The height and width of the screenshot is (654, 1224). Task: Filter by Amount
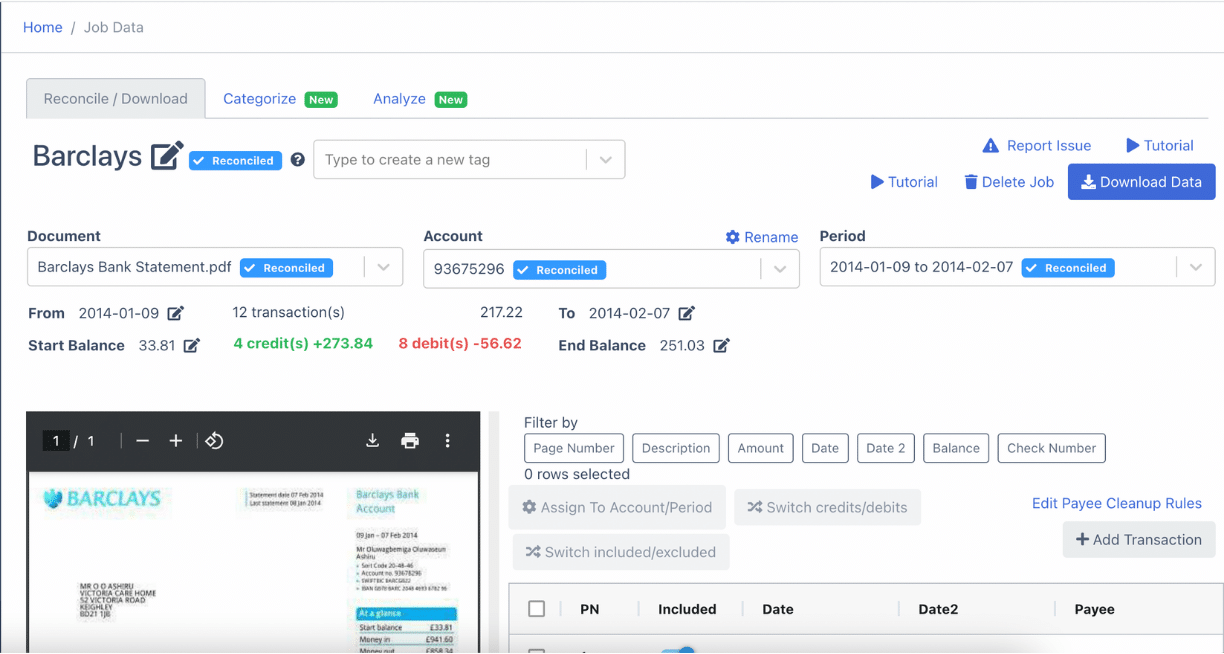click(761, 448)
